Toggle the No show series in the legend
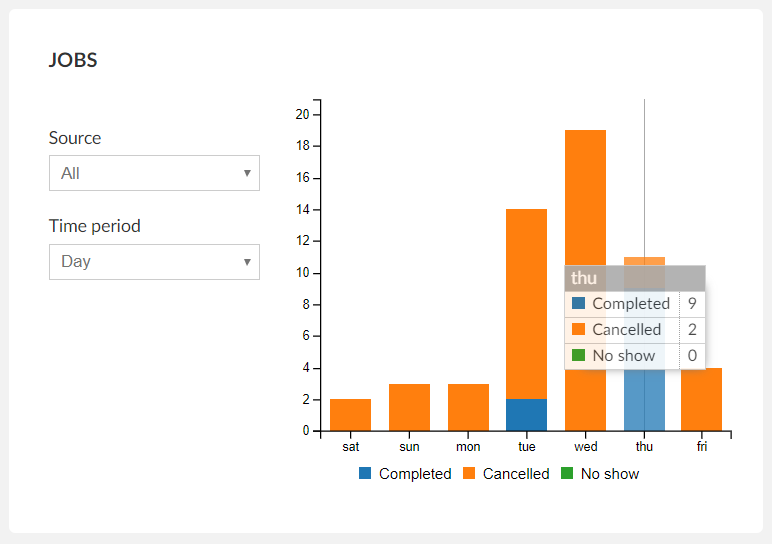This screenshot has height=544, width=772. 609,474
